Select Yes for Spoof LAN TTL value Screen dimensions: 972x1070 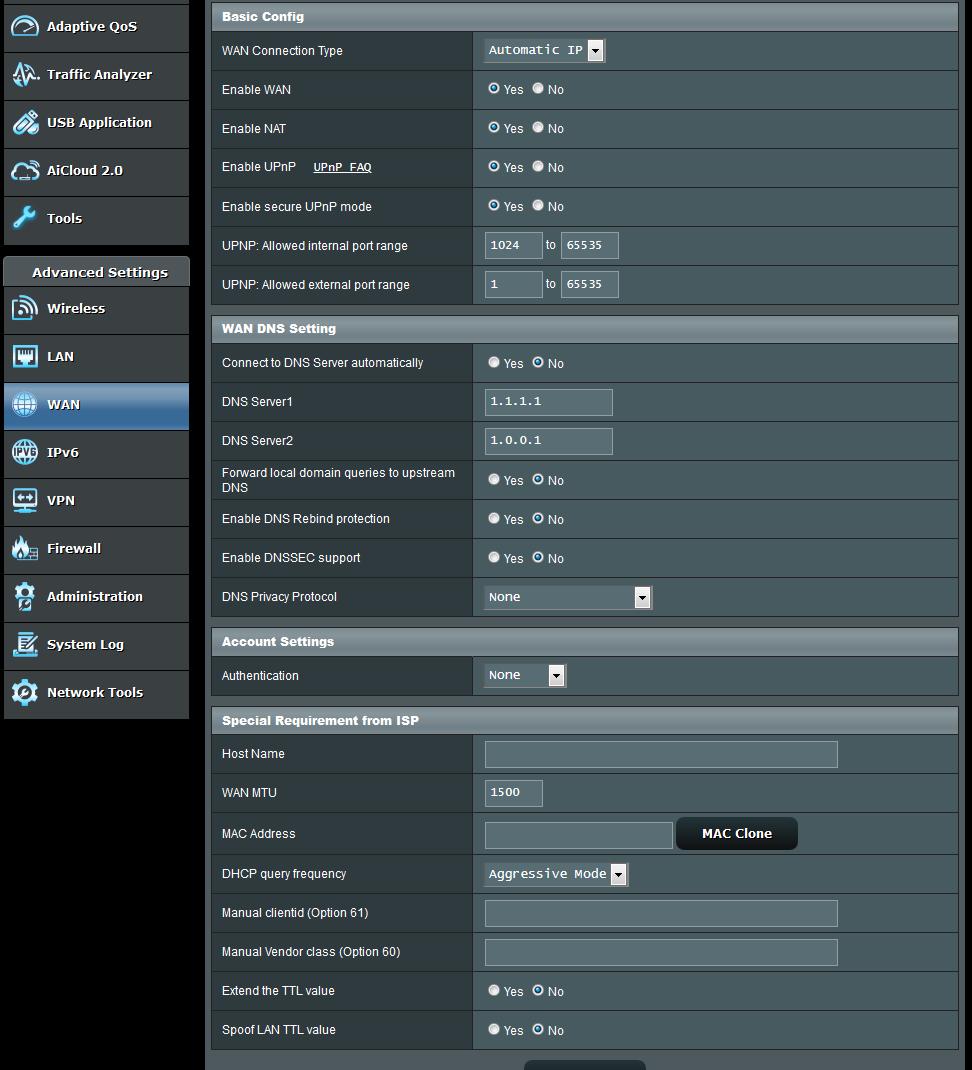(494, 1029)
